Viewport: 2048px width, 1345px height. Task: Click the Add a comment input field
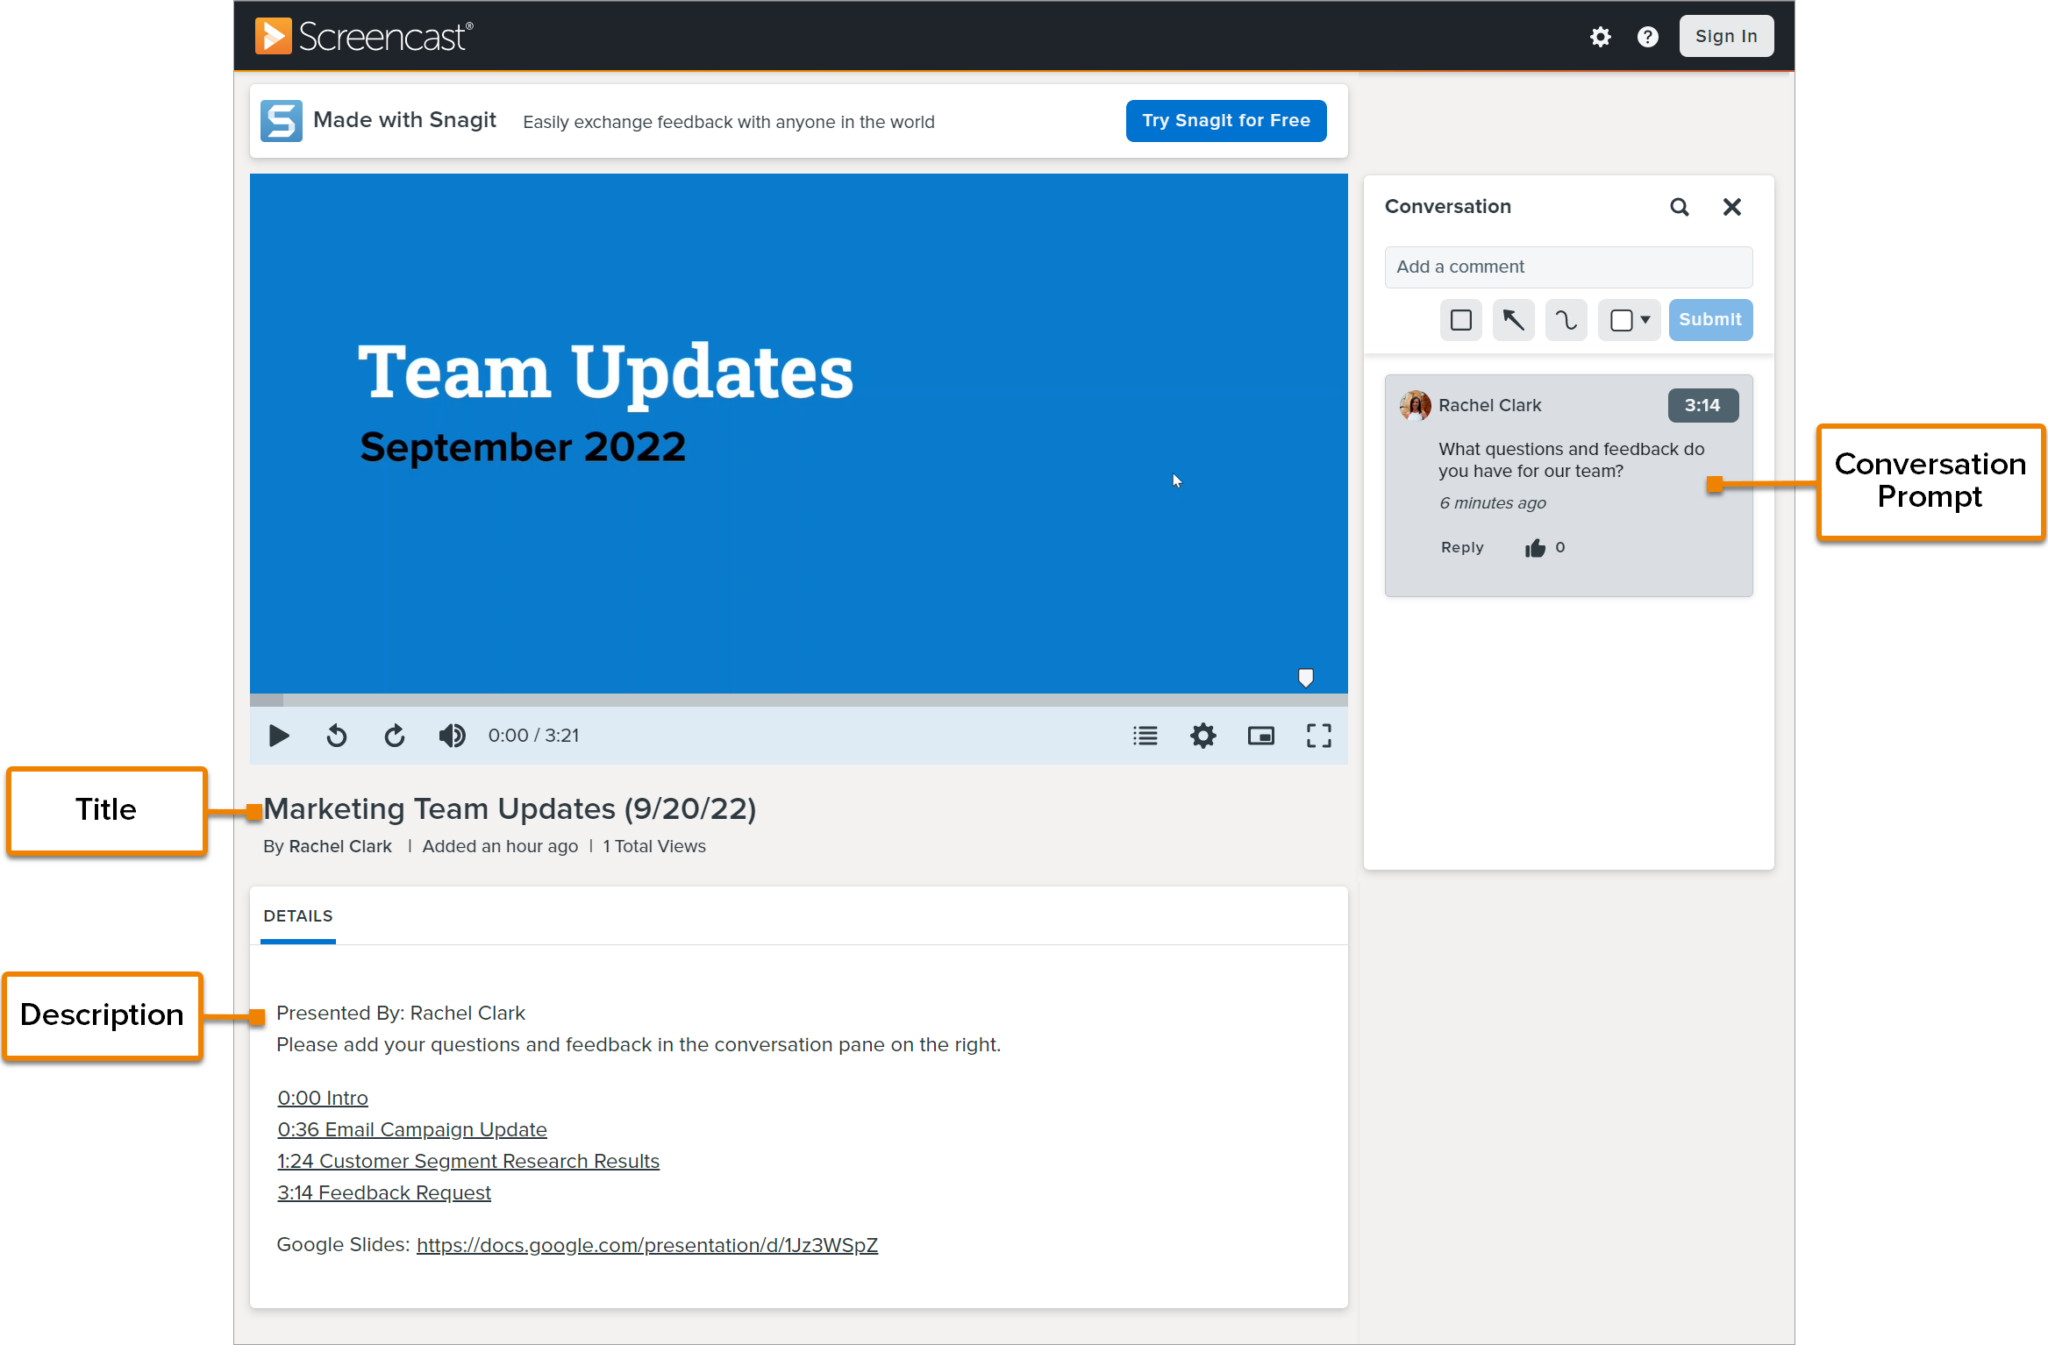coord(1568,267)
